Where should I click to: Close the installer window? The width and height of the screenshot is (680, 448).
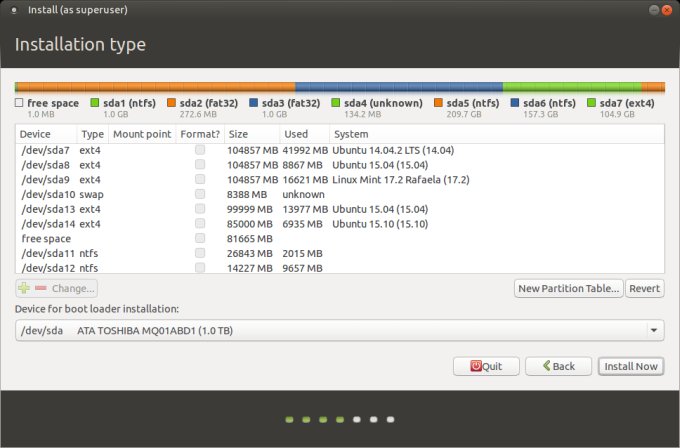click(667, 10)
